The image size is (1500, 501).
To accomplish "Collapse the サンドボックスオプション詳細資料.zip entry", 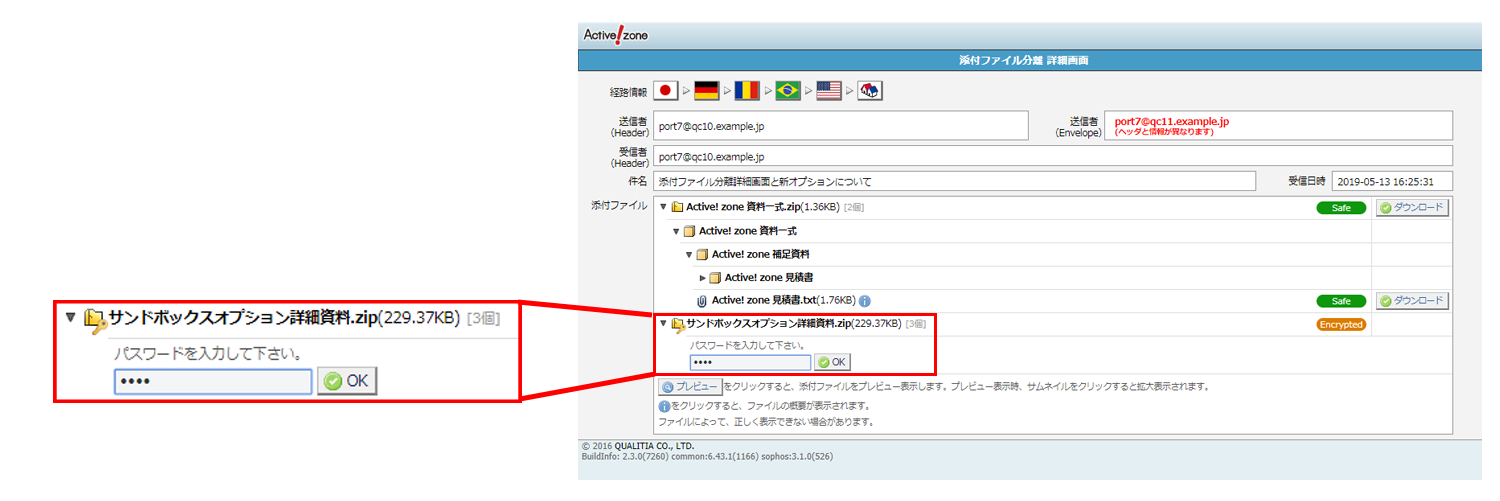I will tap(663, 324).
